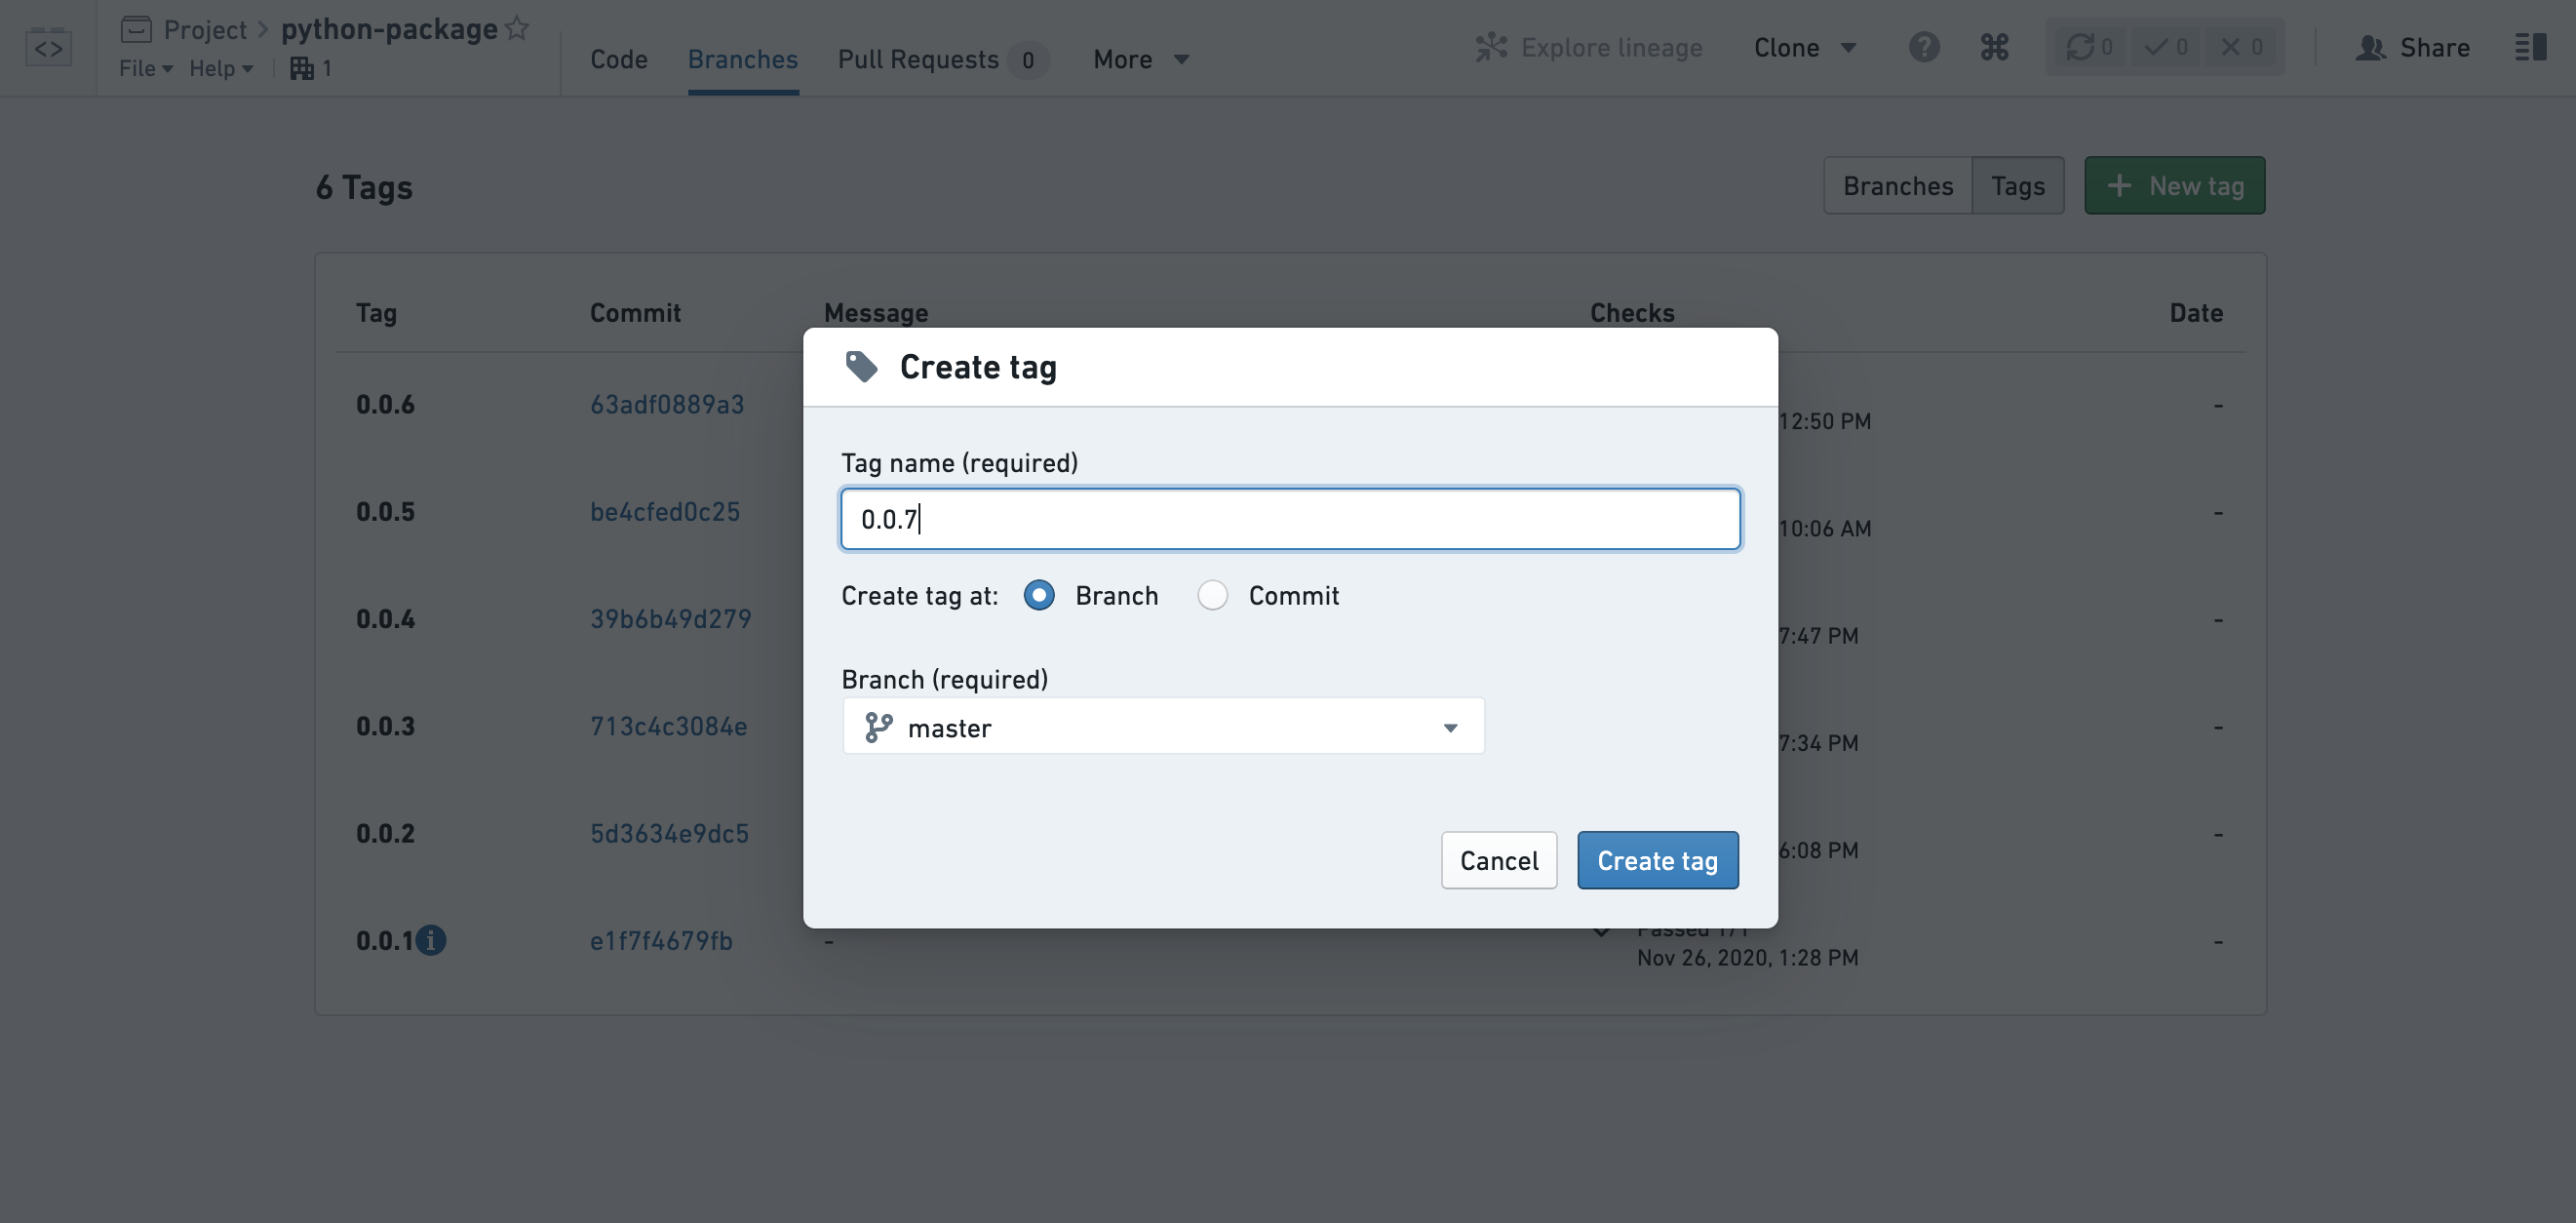Star the python-package repository
Screen dimensions: 2576x1223
517,28
